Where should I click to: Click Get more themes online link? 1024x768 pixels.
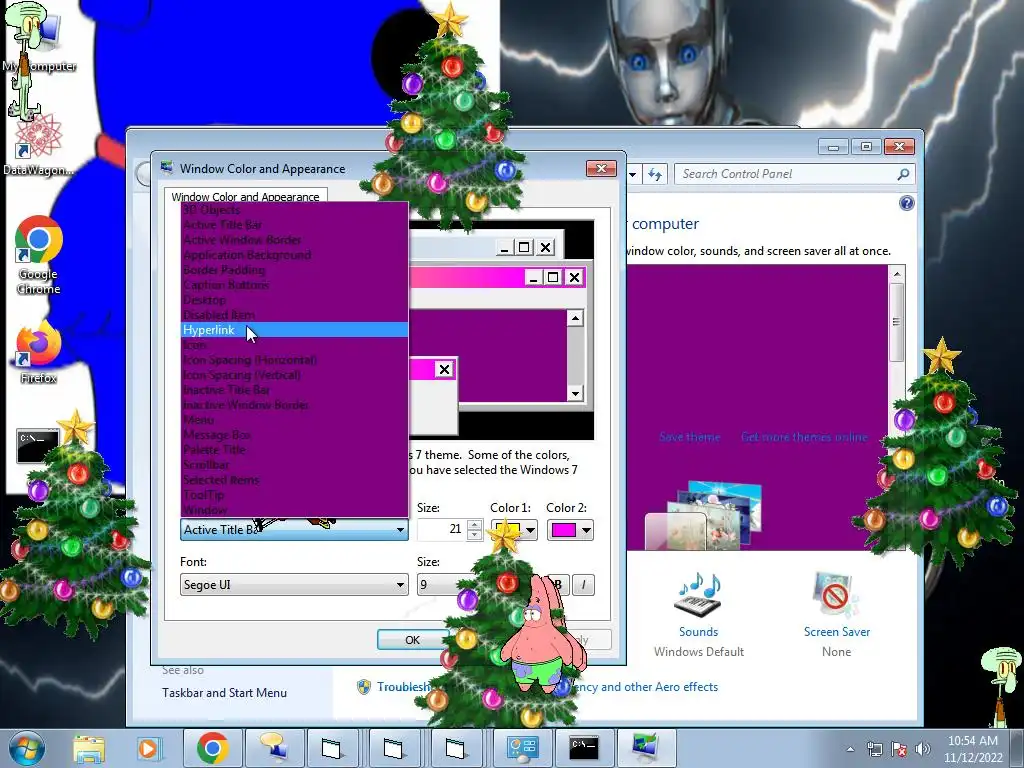[804, 437]
